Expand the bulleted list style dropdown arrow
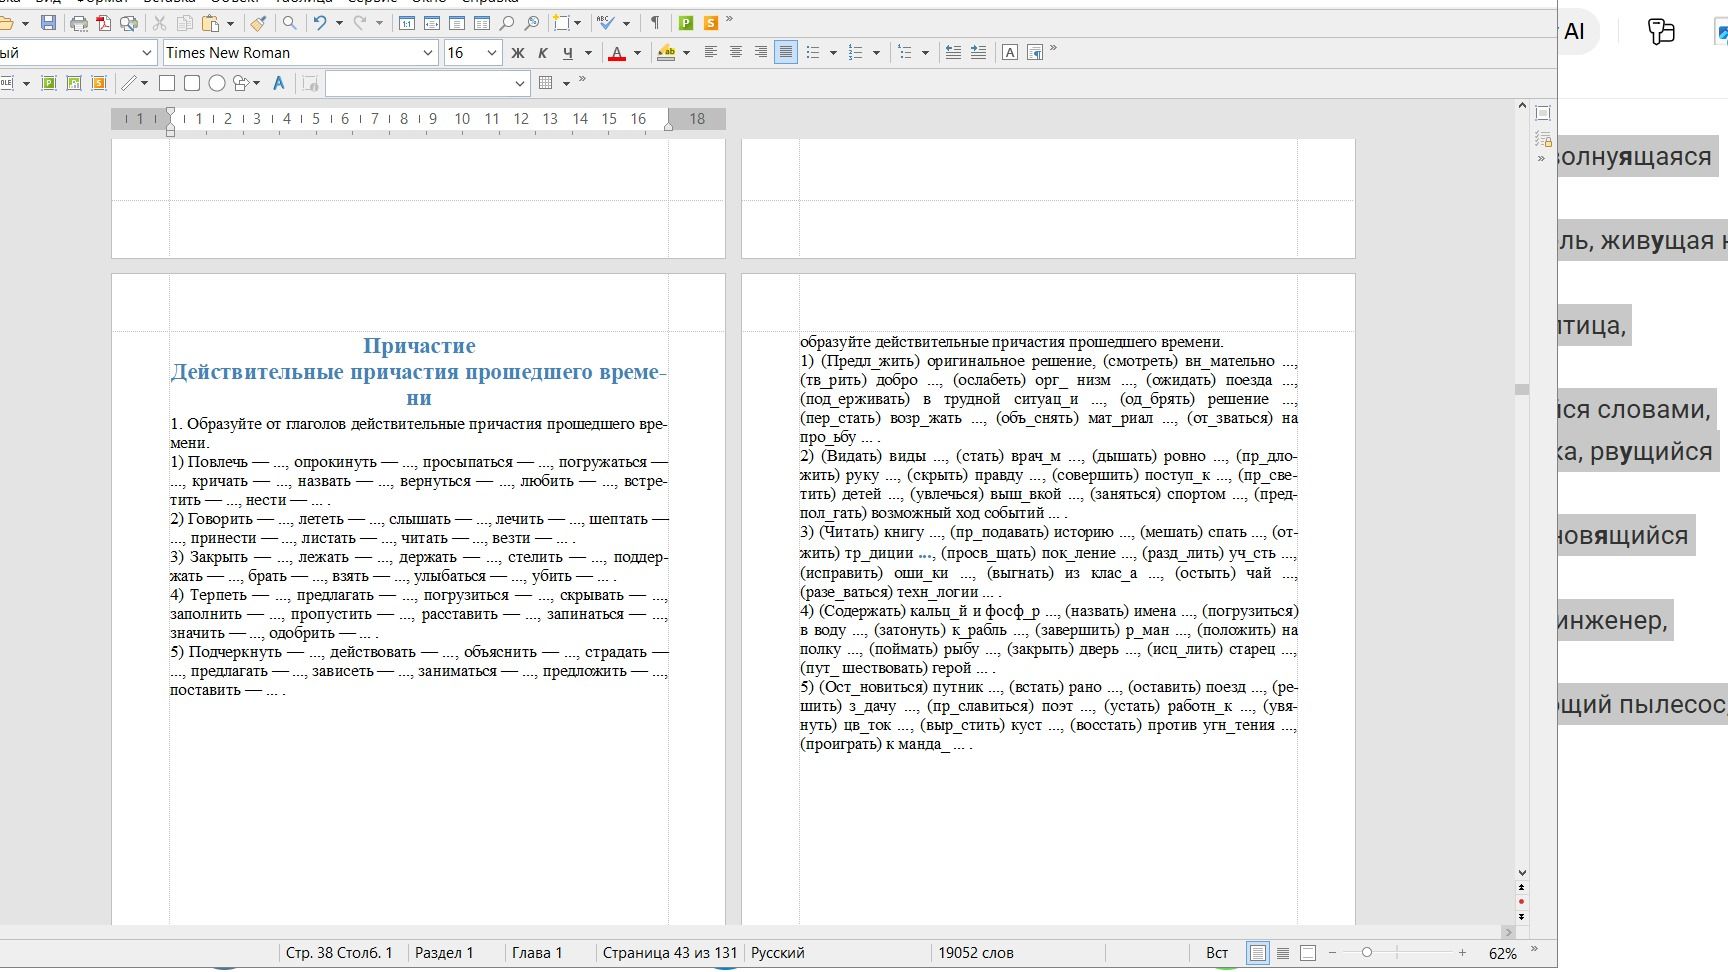The width and height of the screenshot is (1728, 972). point(833,53)
